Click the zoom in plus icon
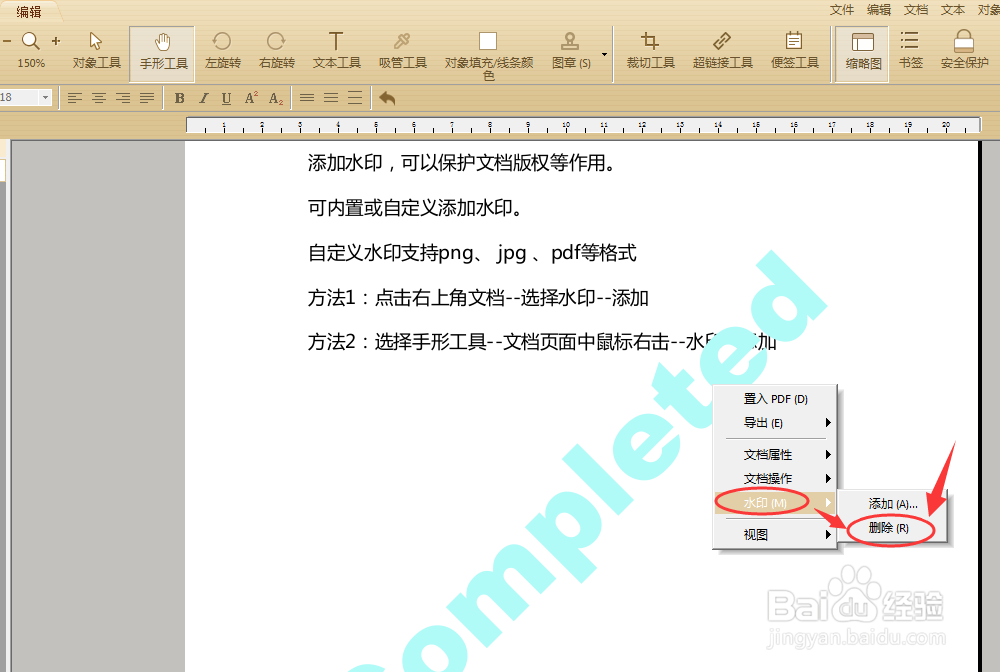 tap(56, 41)
